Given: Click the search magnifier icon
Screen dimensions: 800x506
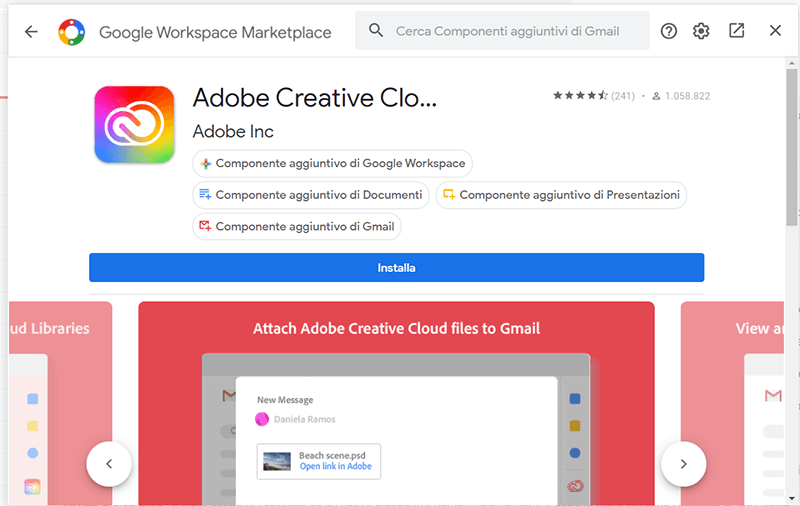Looking at the screenshot, I should [376, 31].
